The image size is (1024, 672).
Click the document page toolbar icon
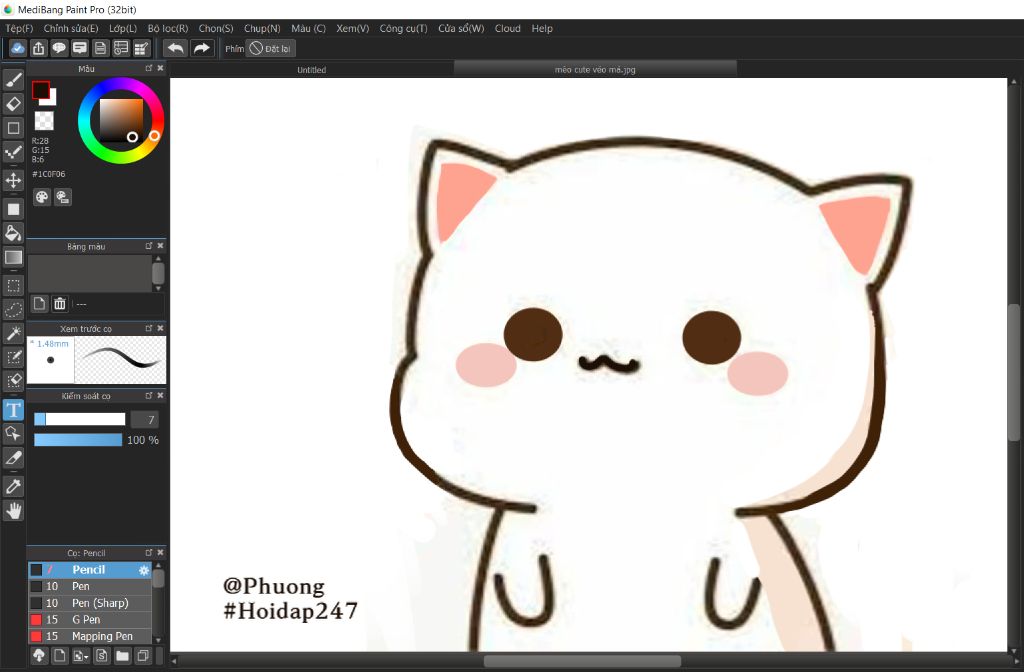pyautogui.click(x=101, y=48)
